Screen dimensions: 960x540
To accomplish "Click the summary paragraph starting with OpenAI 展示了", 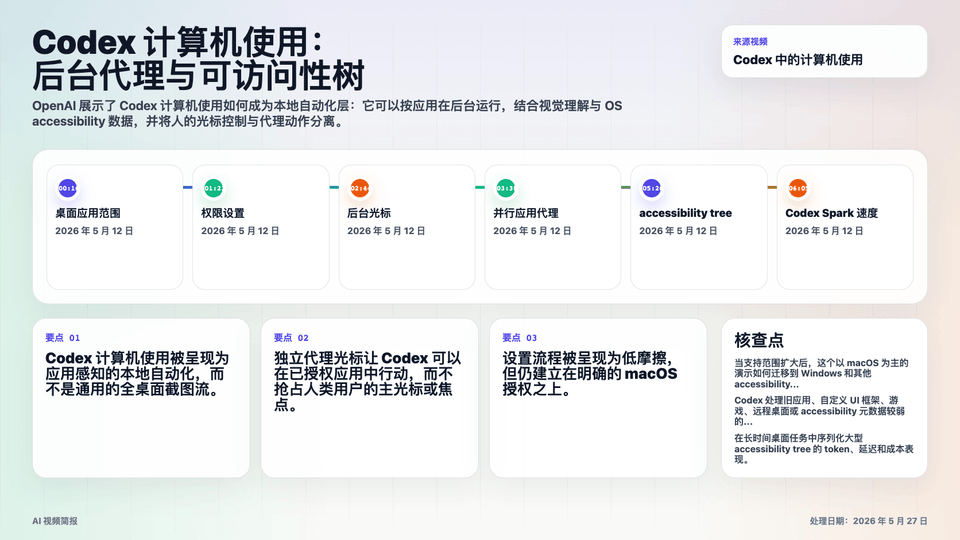I will pos(327,113).
